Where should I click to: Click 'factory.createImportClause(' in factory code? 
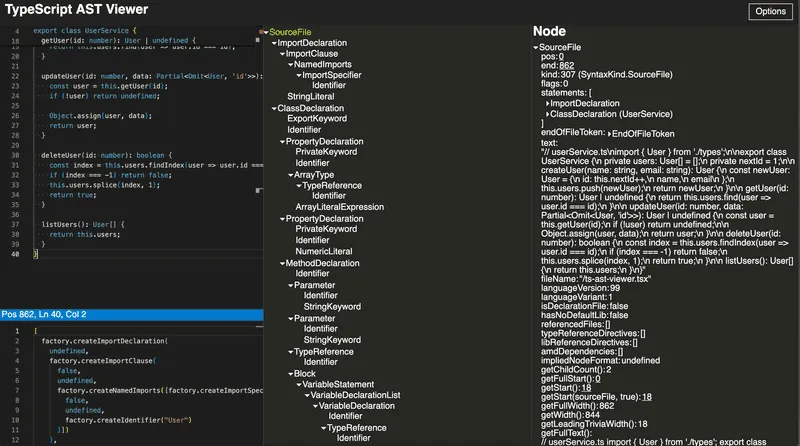click(103, 361)
